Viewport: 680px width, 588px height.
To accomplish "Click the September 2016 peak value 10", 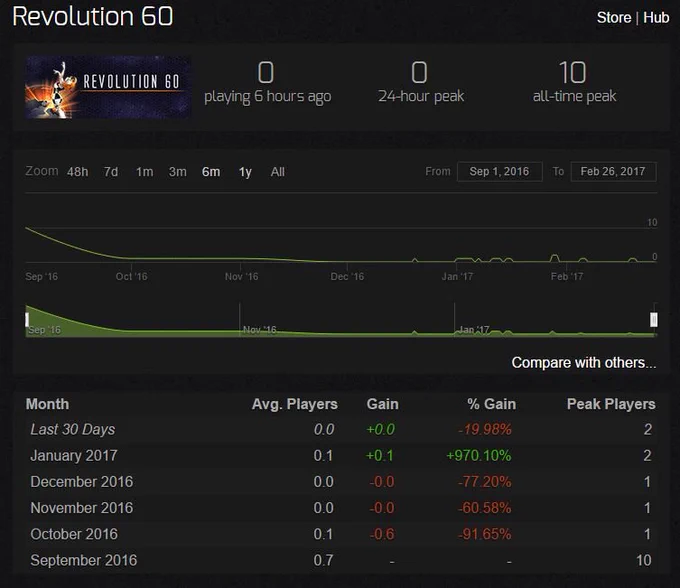I will [x=644, y=560].
